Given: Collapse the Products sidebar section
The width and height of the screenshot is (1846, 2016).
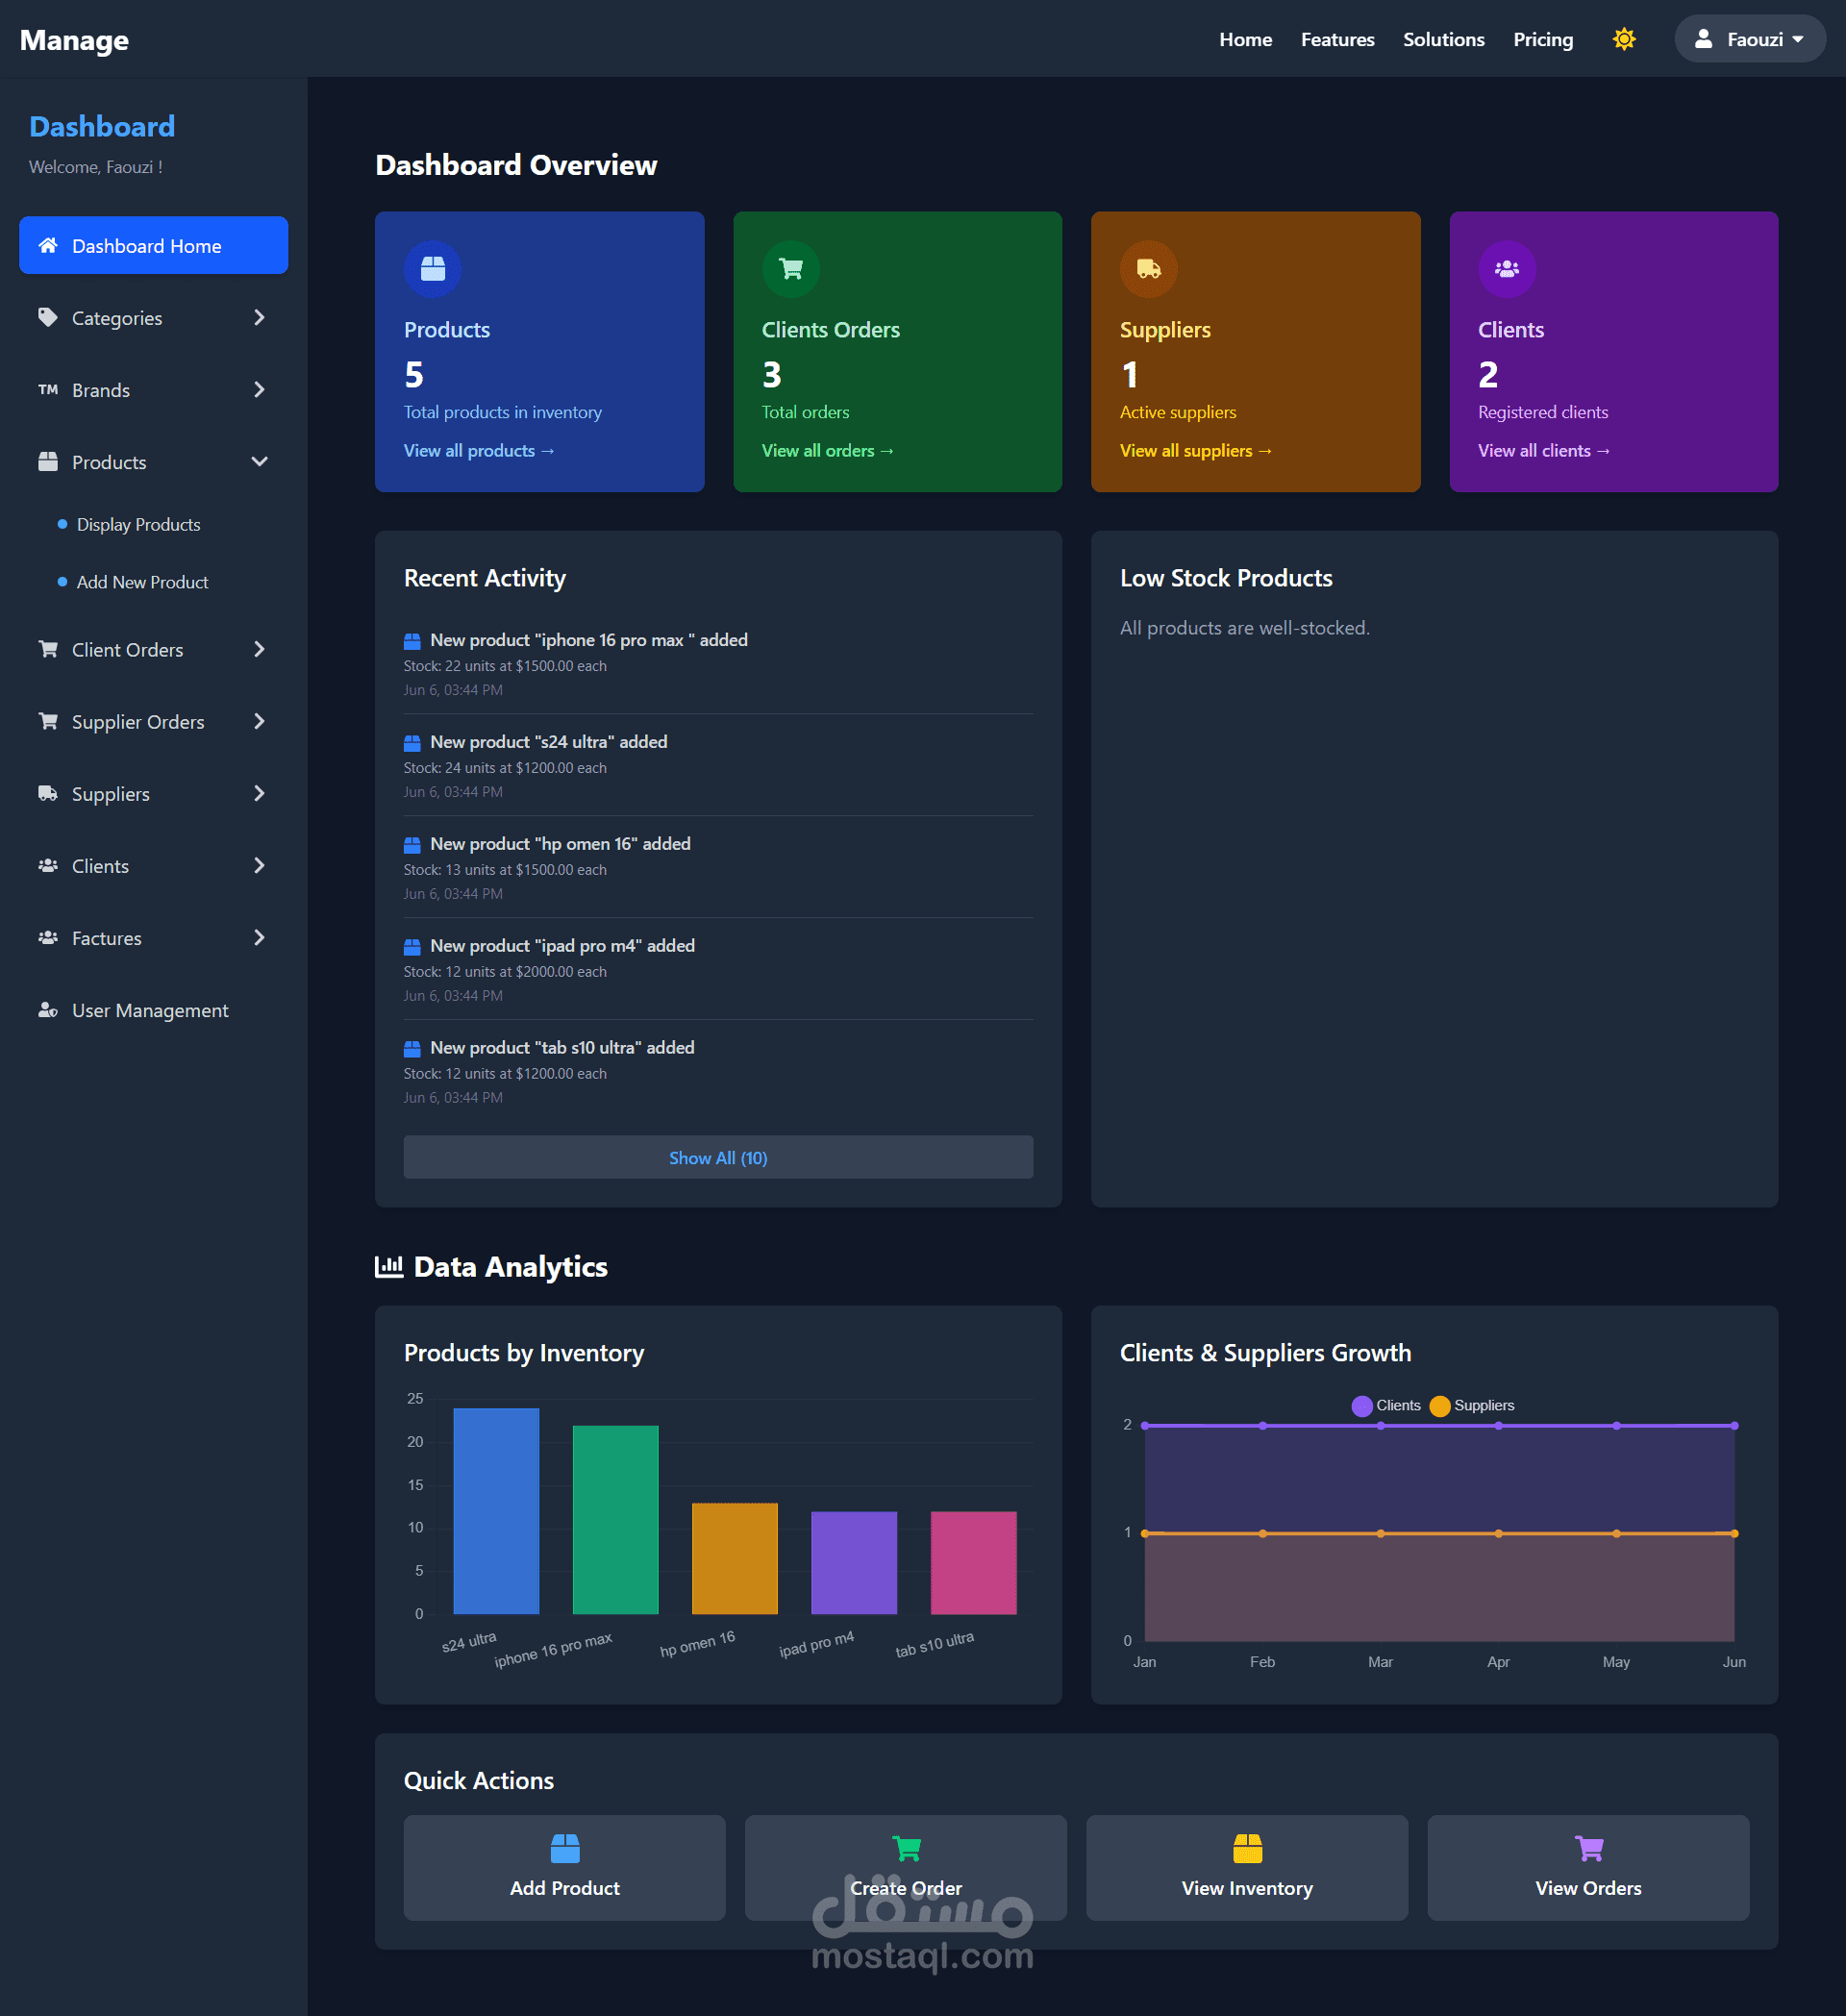Looking at the screenshot, I should (259, 462).
